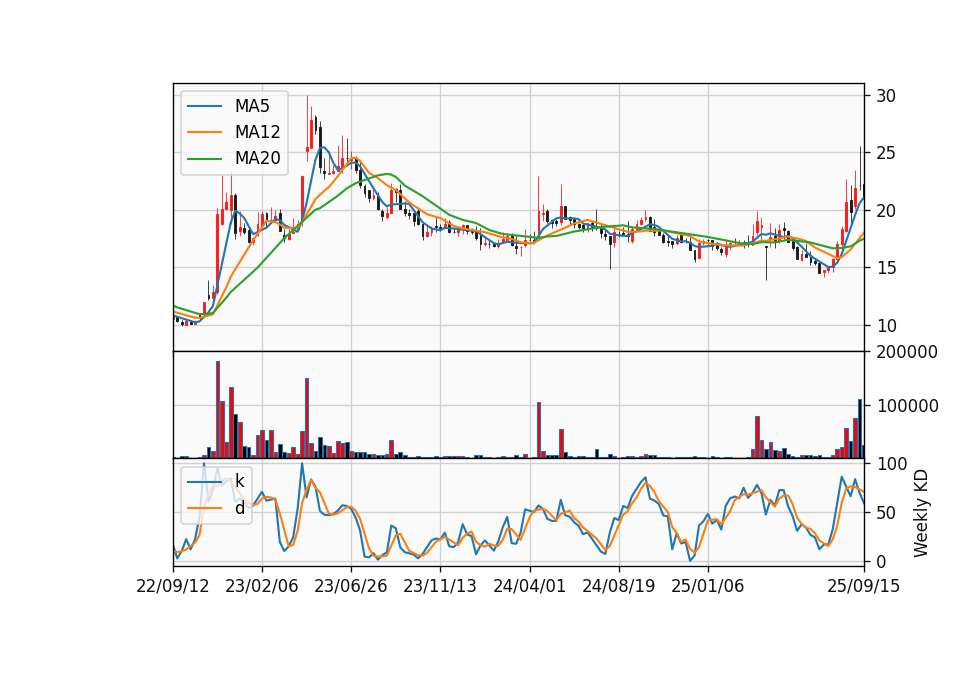Image resolution: width=960 pixels, height=690 pixels.
Task: Click the KD axis value 0
Action: coord(881,561)
